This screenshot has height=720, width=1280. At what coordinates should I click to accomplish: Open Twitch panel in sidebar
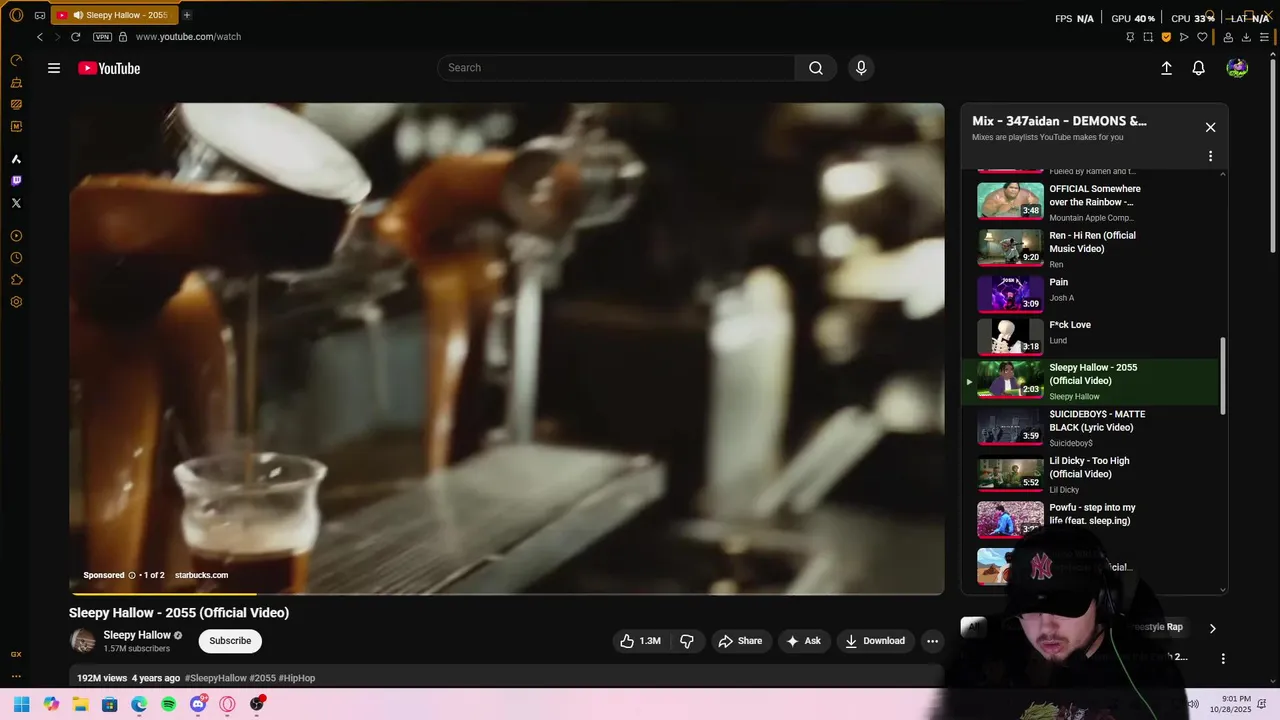[x=16, y=181]
